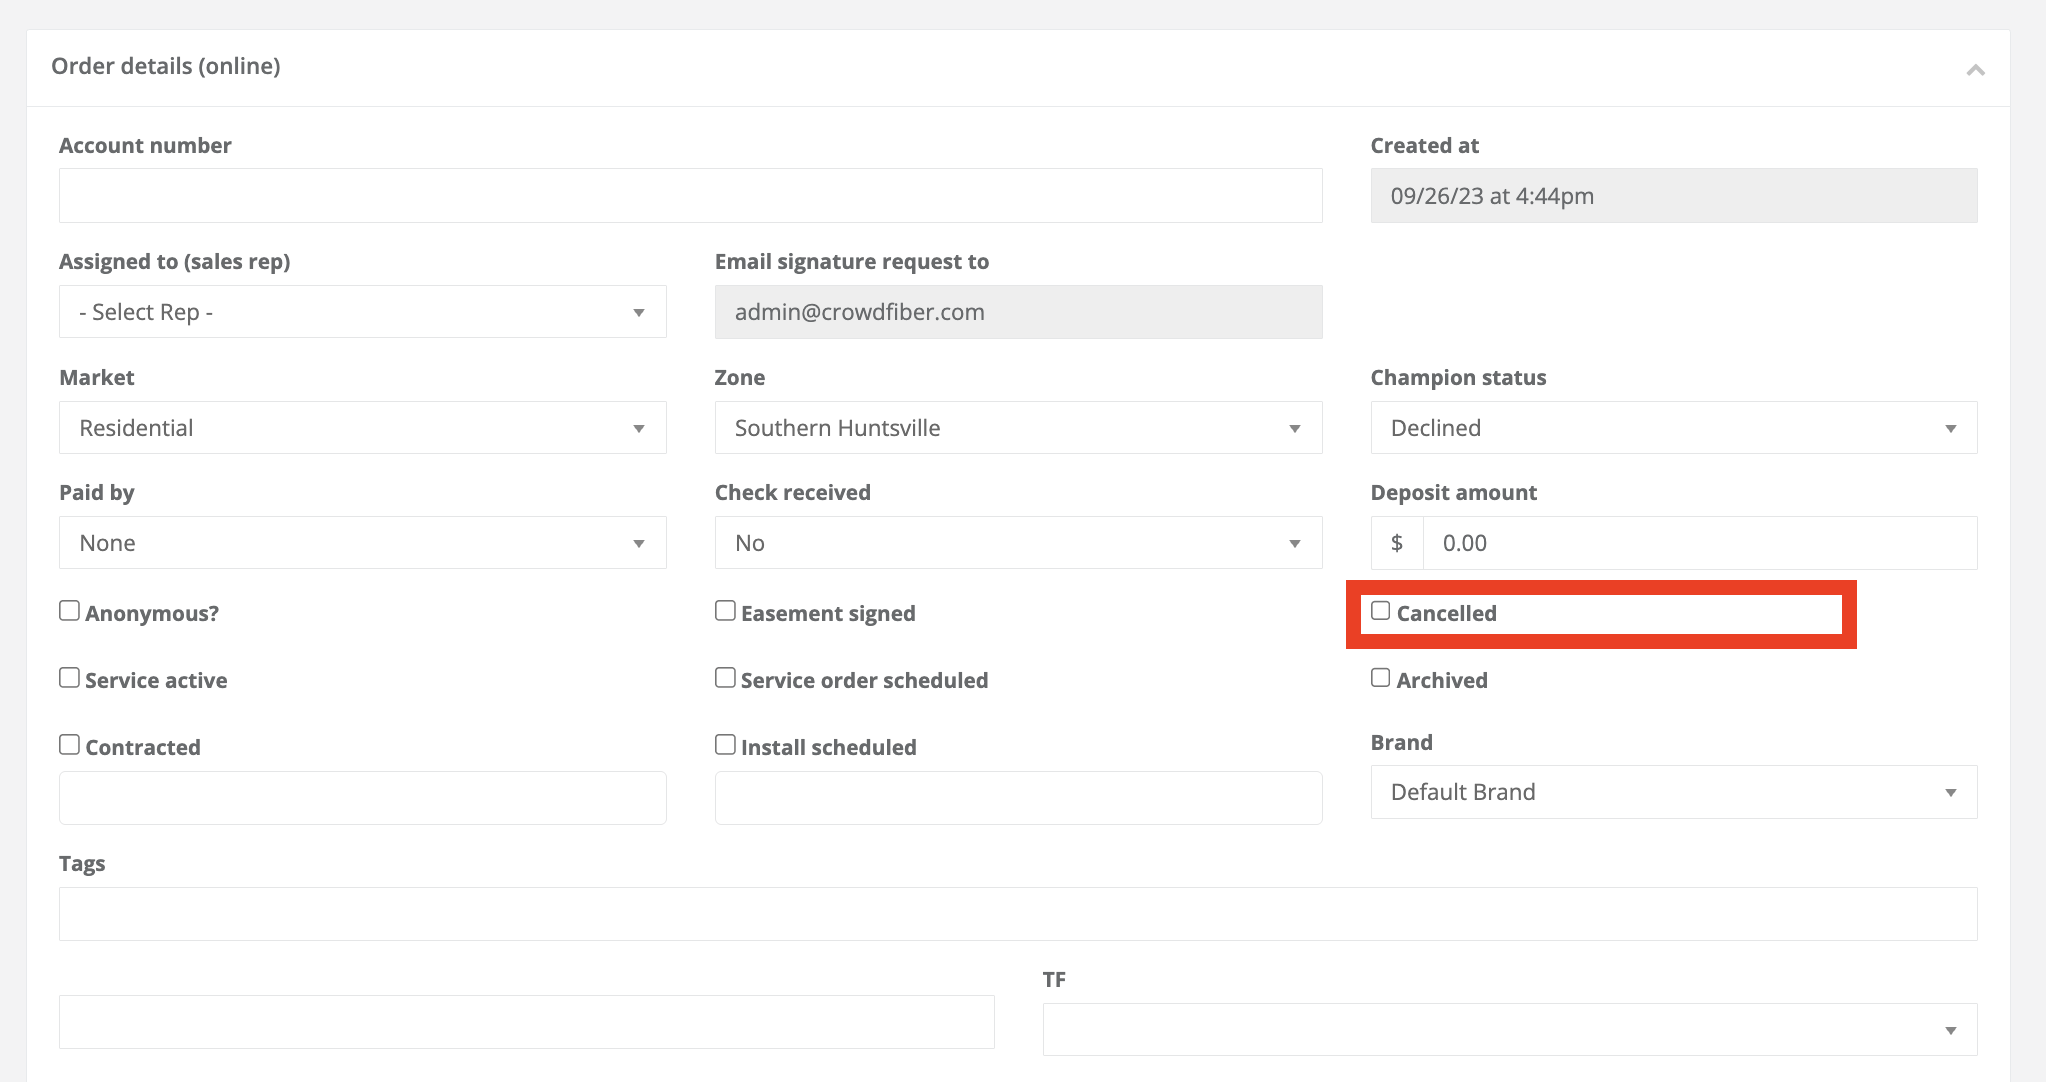Click inside the Tags field
The image size is (2046, 1082).
tap(1018, 913)
